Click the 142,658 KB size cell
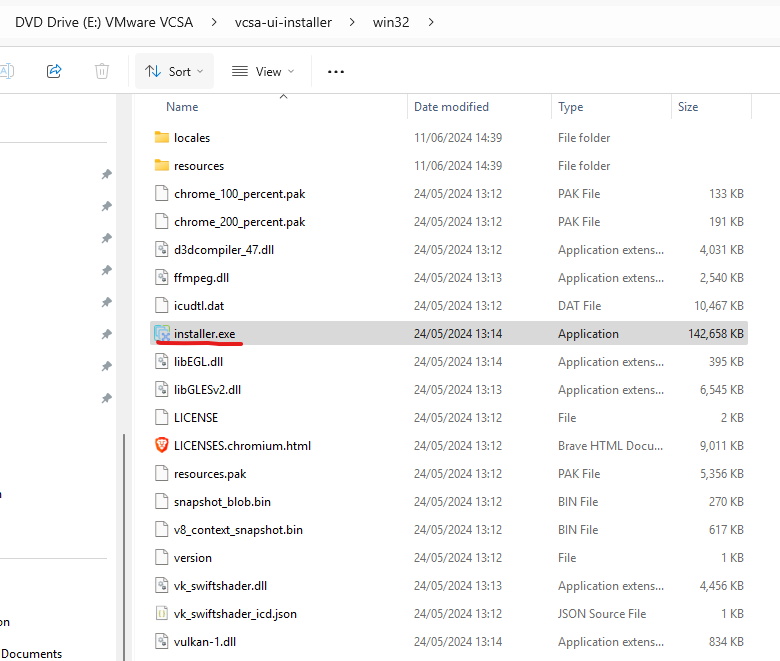 [716, 334]
